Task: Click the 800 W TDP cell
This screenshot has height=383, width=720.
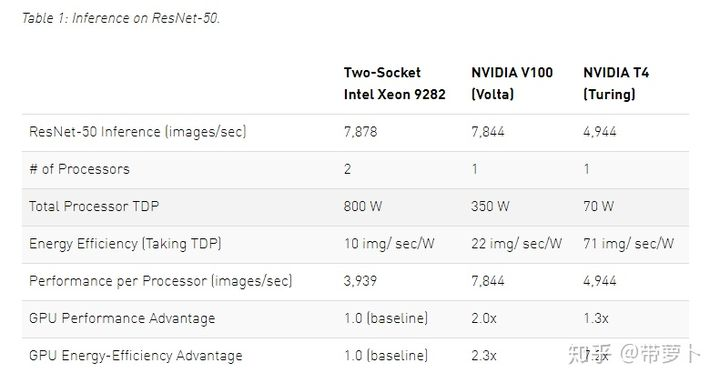Action: point(363,206)
